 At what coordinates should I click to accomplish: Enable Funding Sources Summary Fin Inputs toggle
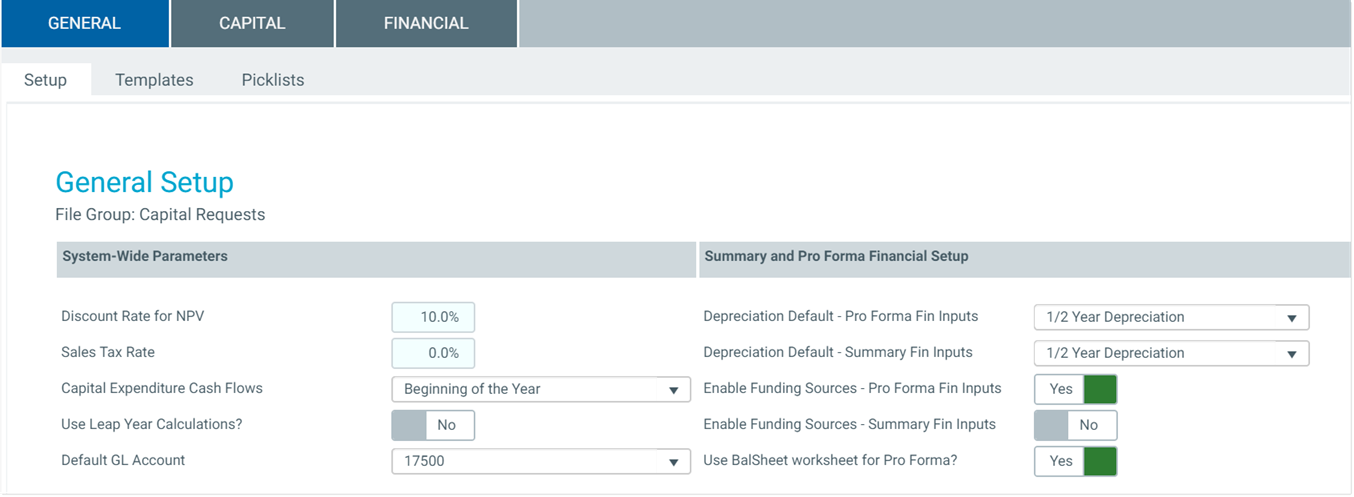1075,425
